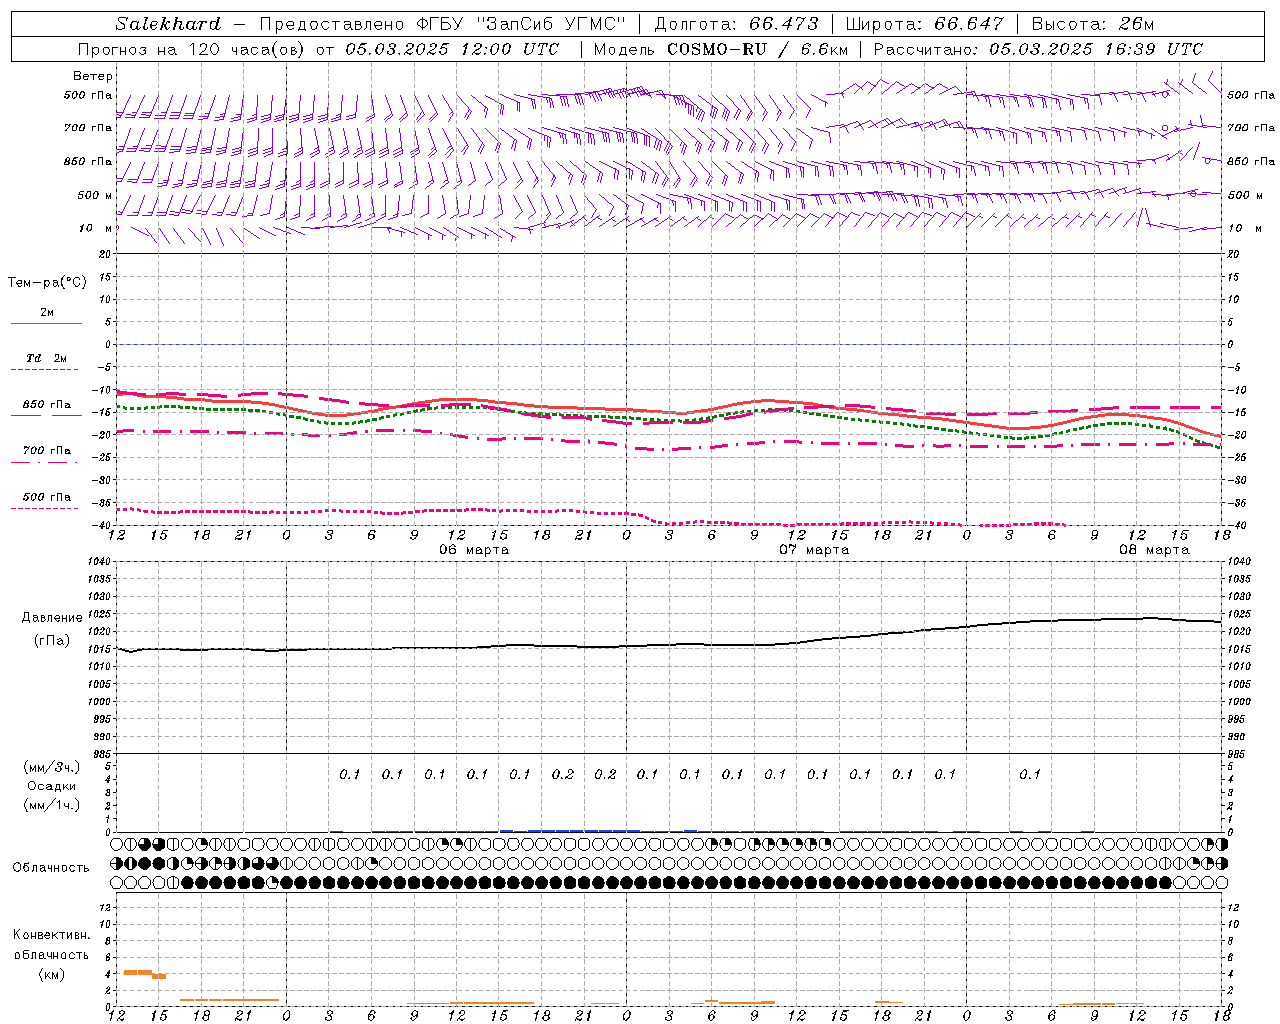Click the black pressure curve line

670,645
